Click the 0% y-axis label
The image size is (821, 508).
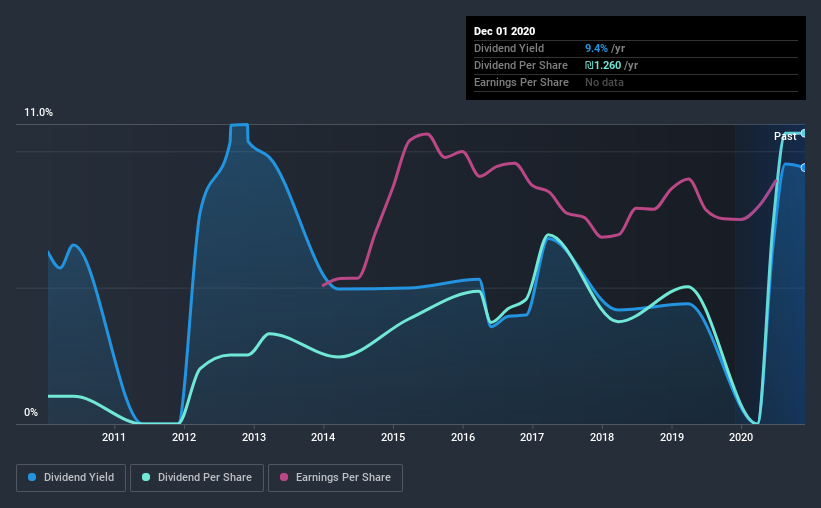pyautogui.click(x=31, y=412)
